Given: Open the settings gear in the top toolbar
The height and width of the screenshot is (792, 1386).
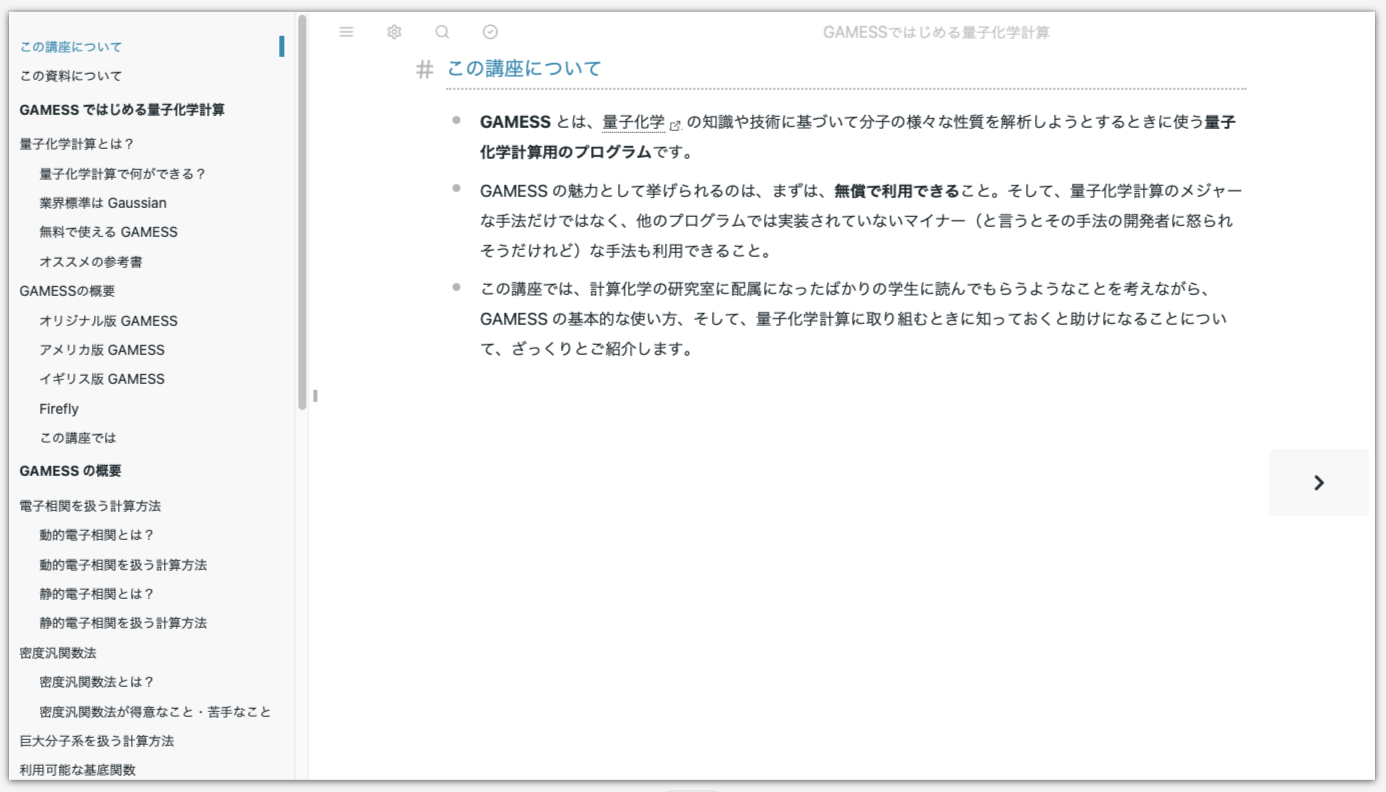Looking at the screenshot, I should 394,32.
